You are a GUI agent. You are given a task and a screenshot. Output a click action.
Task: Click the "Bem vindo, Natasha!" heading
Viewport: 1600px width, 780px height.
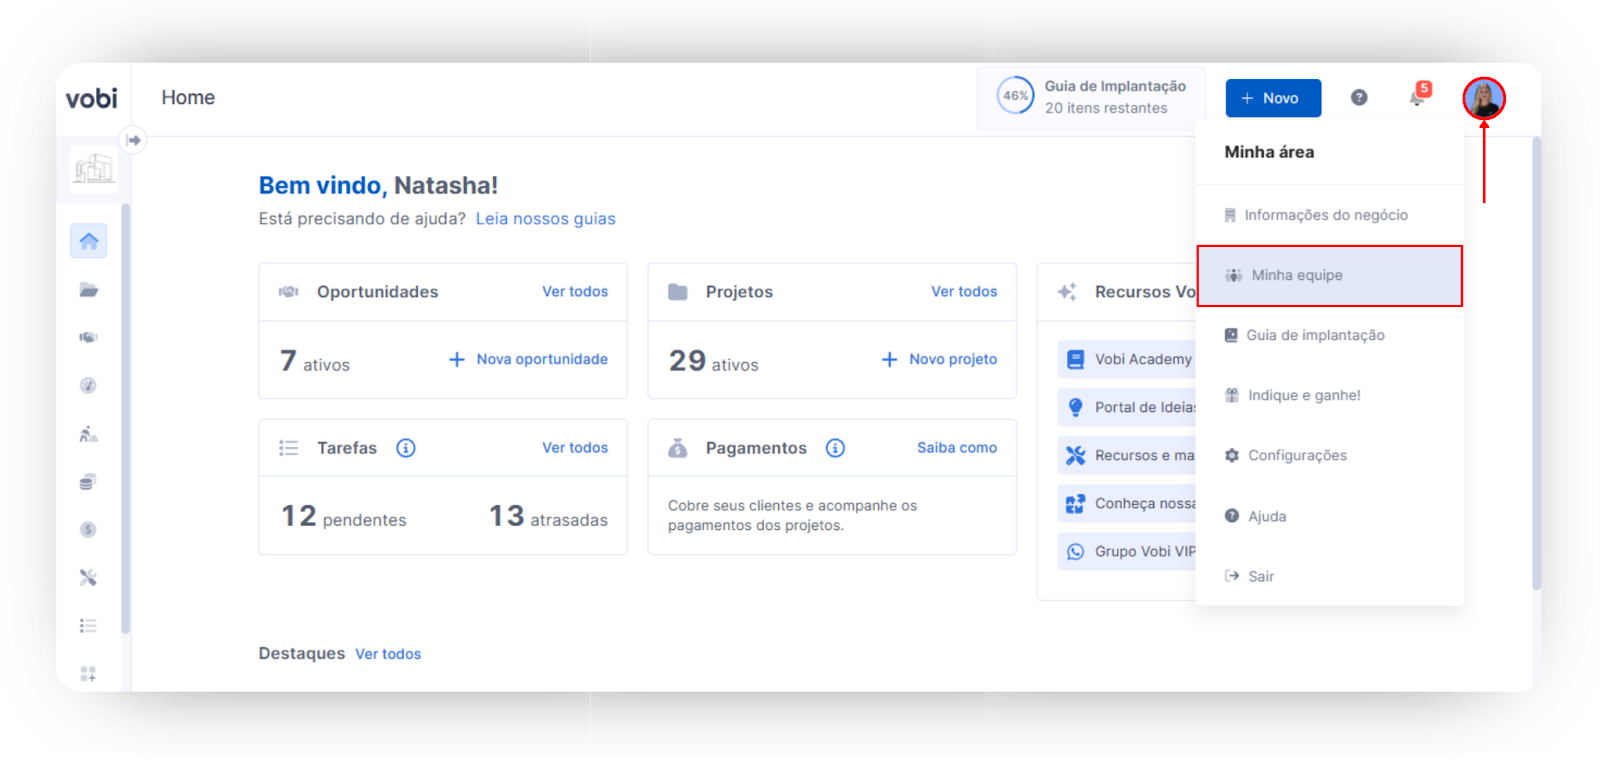(378, 185)
